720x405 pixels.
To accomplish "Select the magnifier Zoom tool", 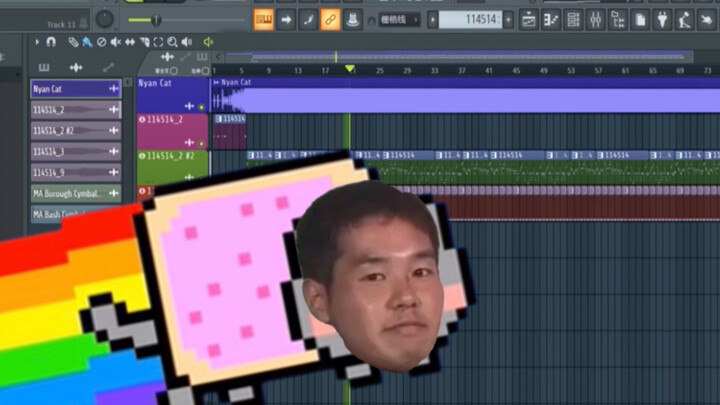I will (172, 42).
